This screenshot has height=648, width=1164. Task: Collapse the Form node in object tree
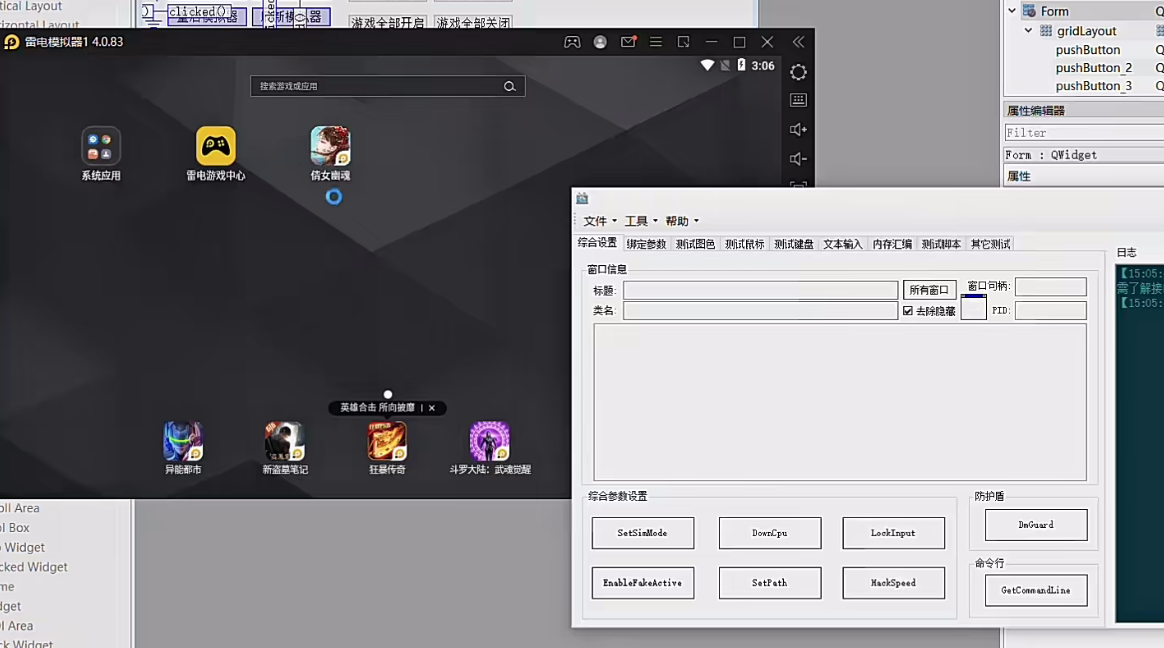click(x=1012, y=11)
